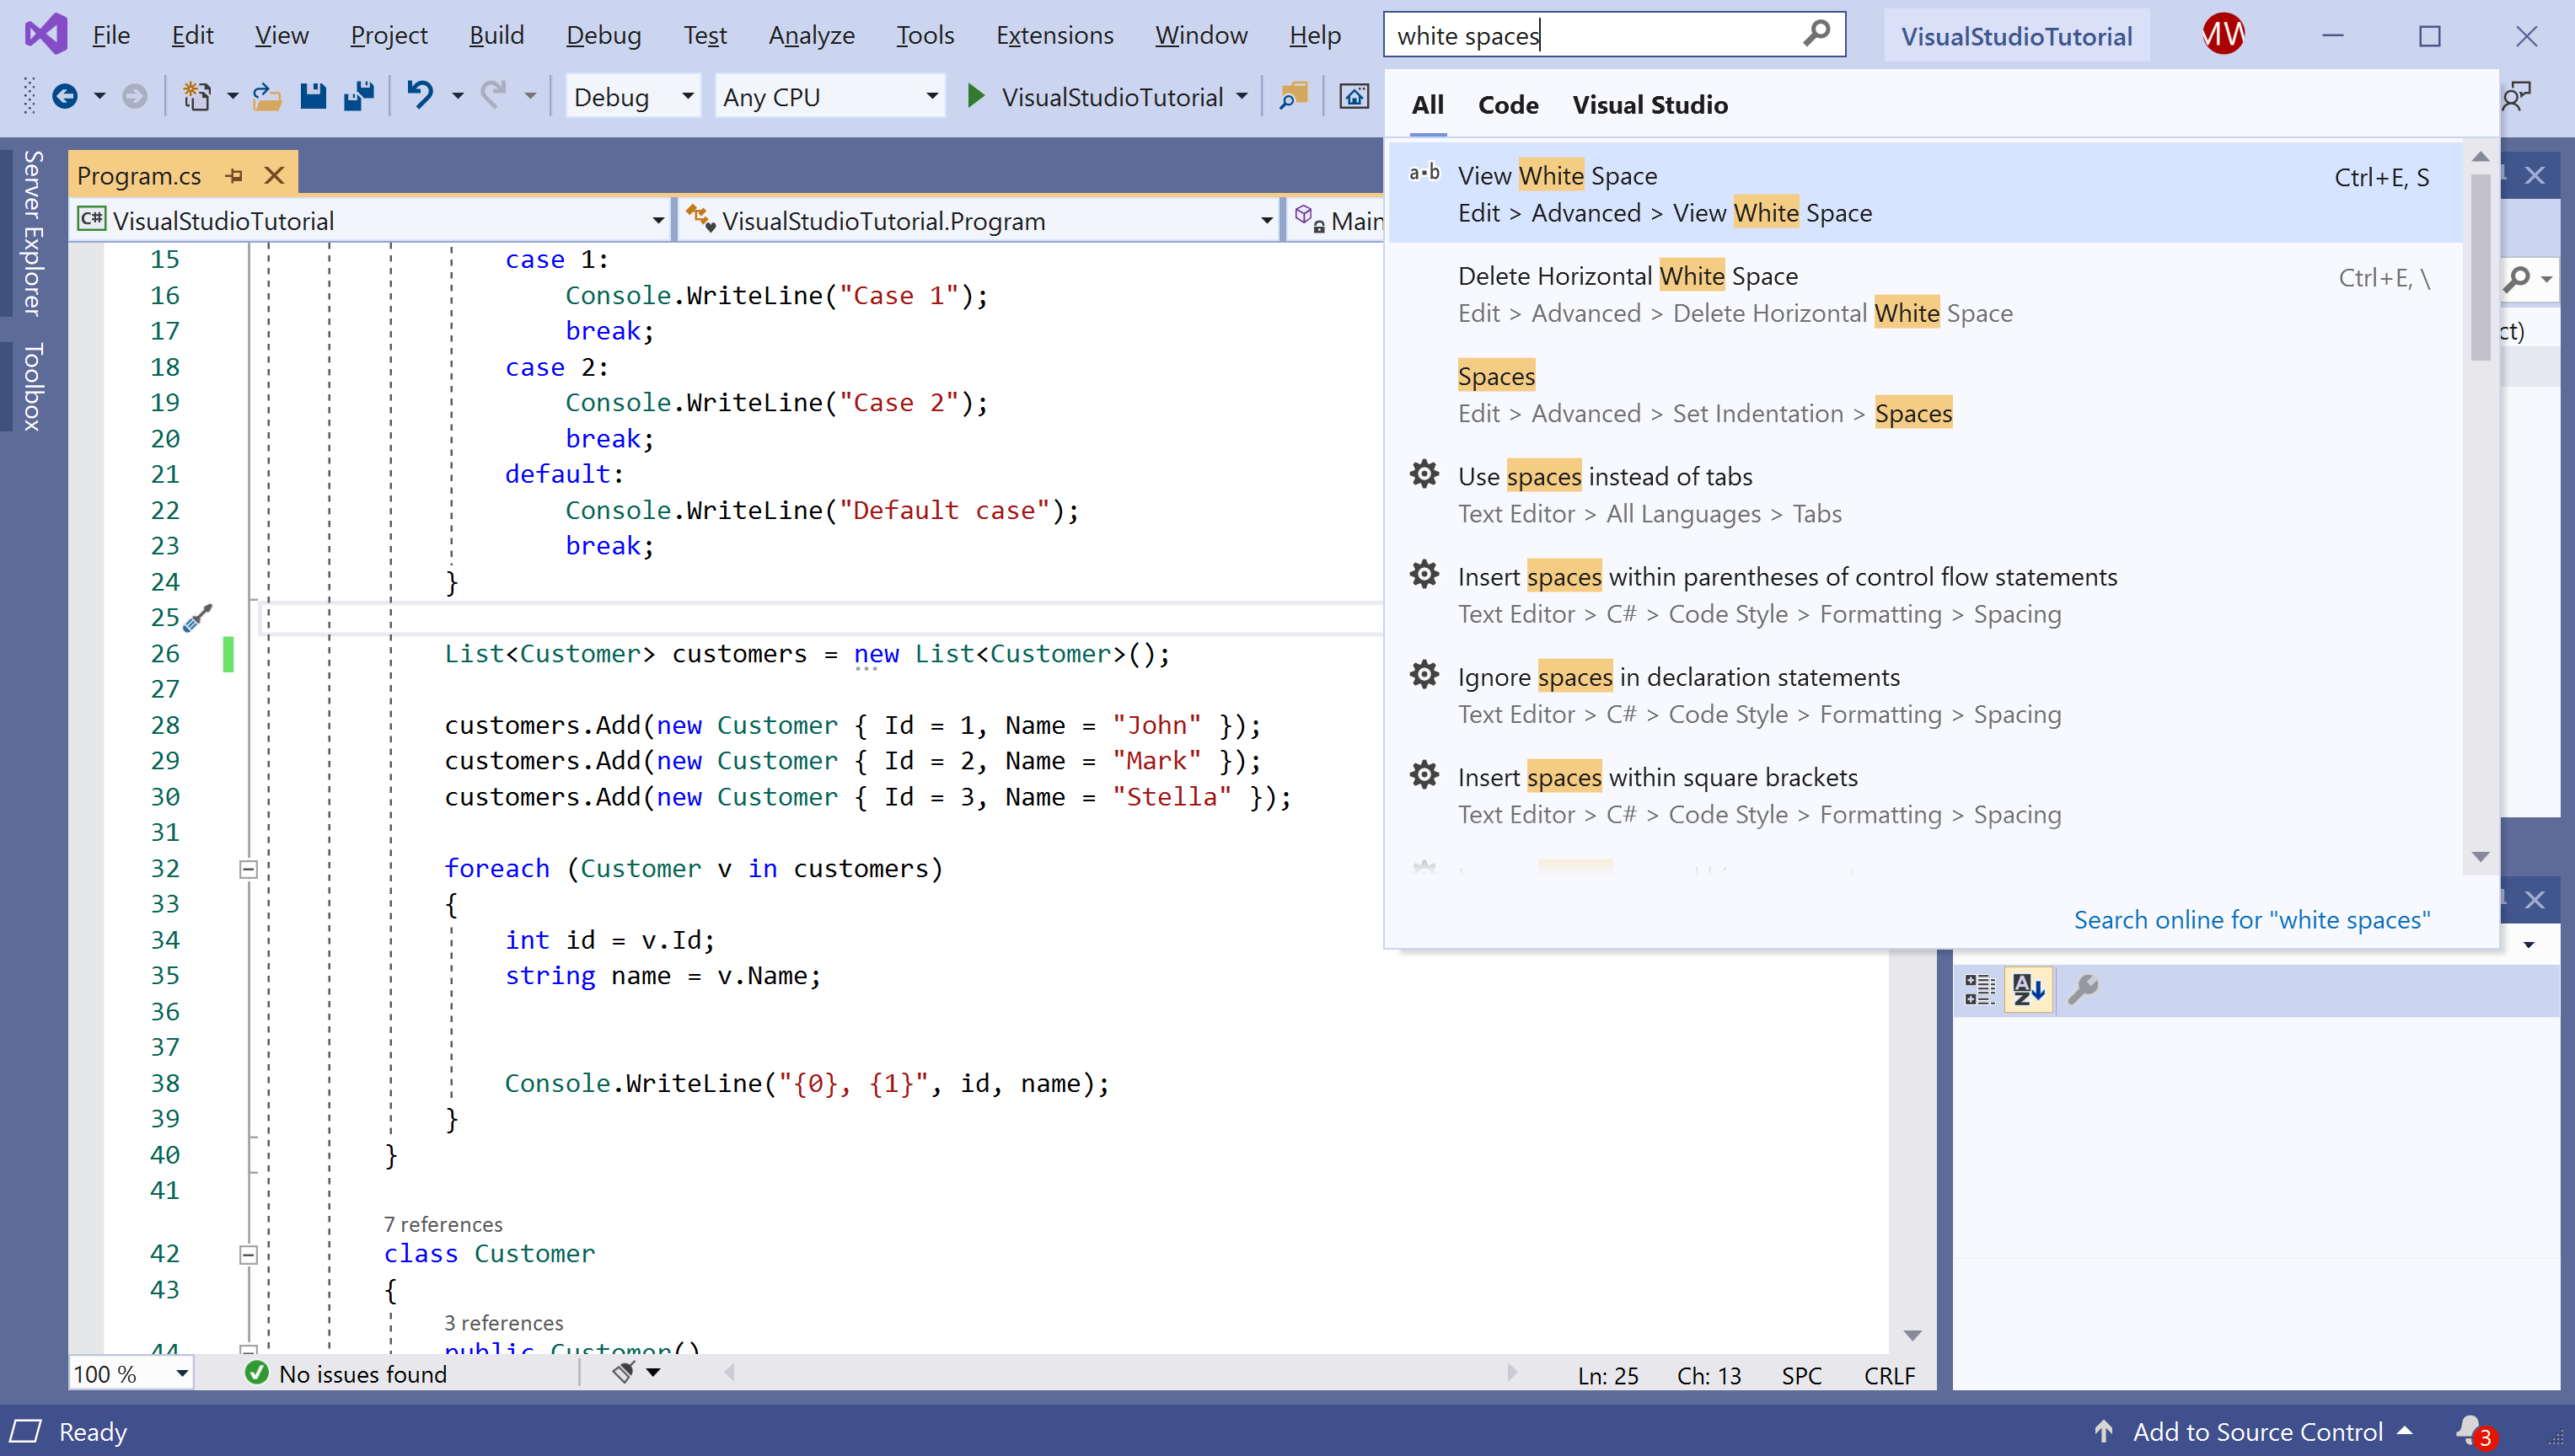Click the Save All toolbar icon
This screenshot has width=2575, height=1456.
(x=358, y=97)
